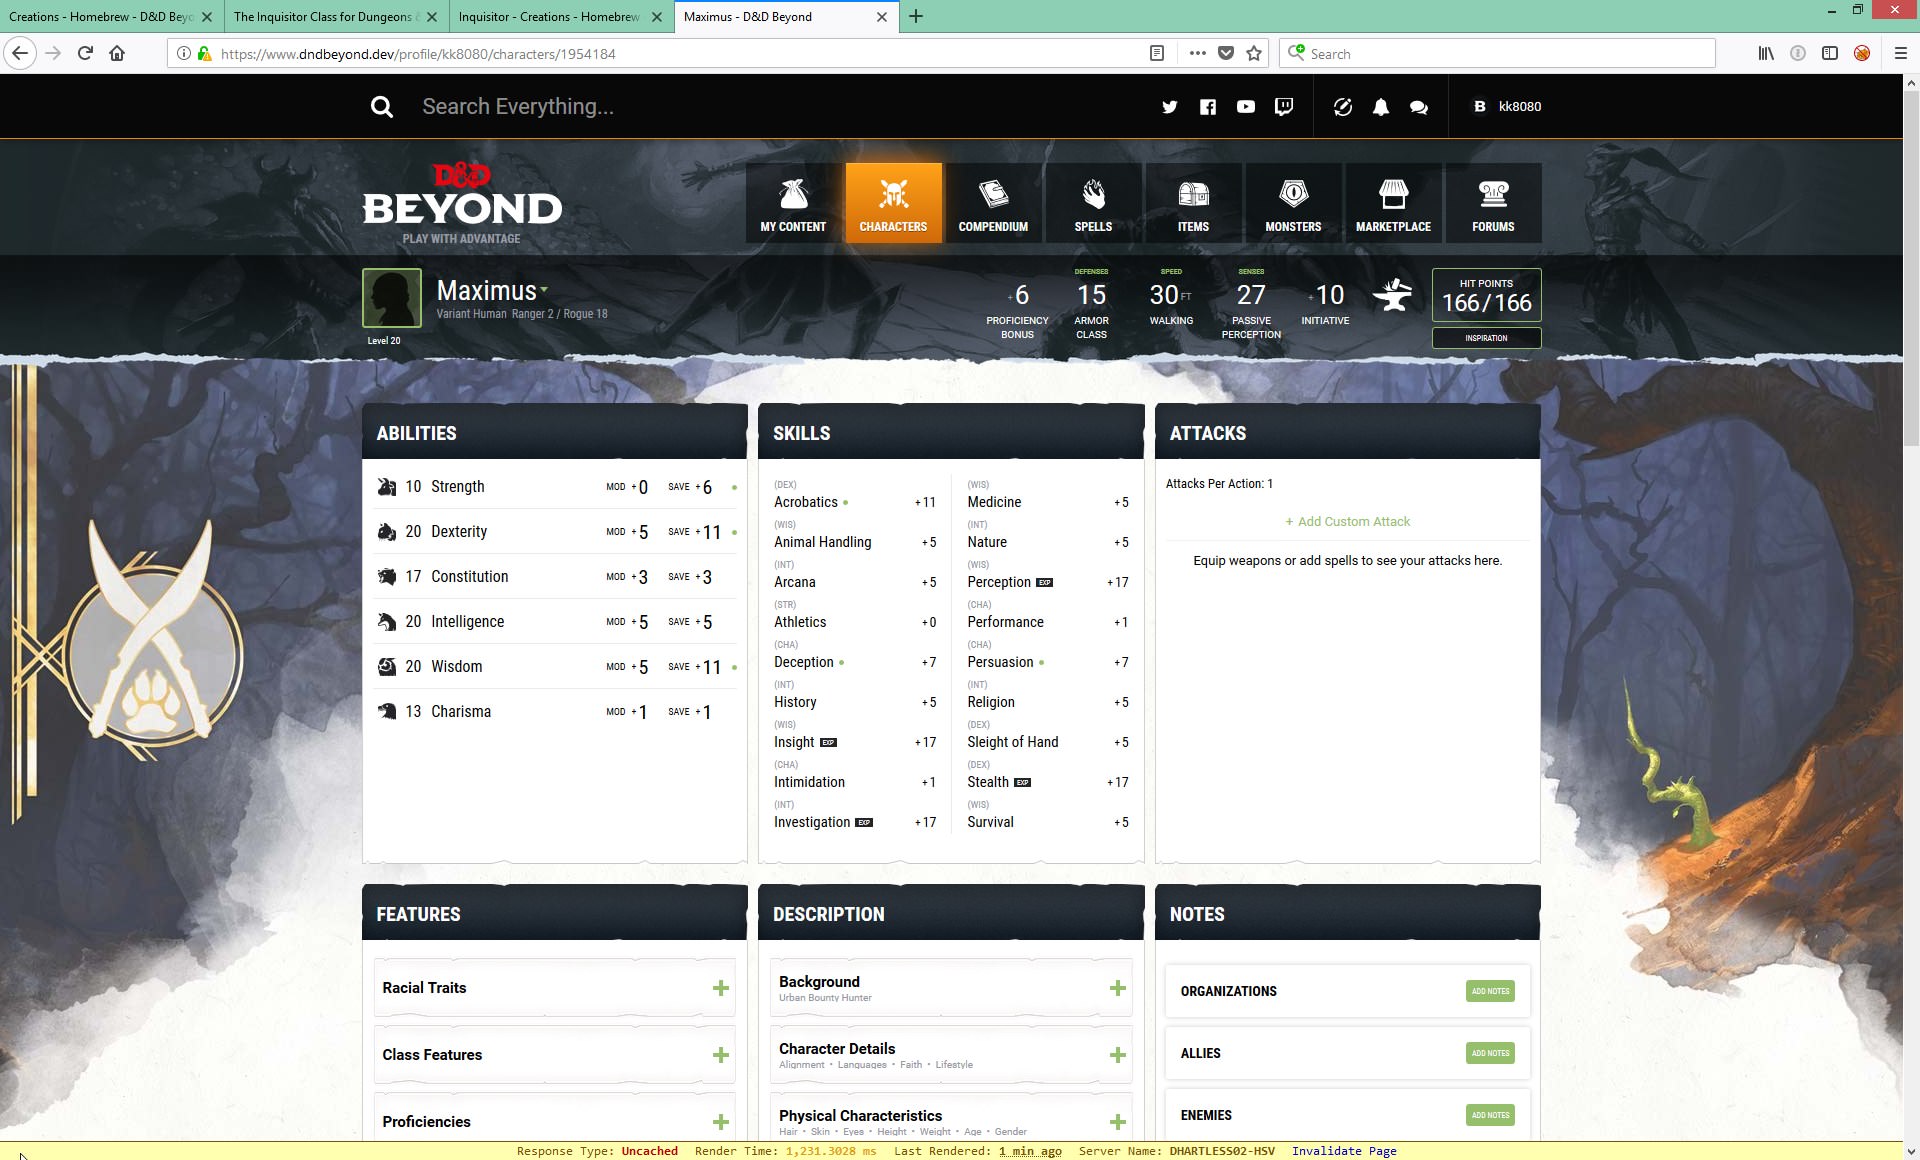Open the Facebook icon link
The height and width of the screenshot is (1160, 1920).
1208,107
